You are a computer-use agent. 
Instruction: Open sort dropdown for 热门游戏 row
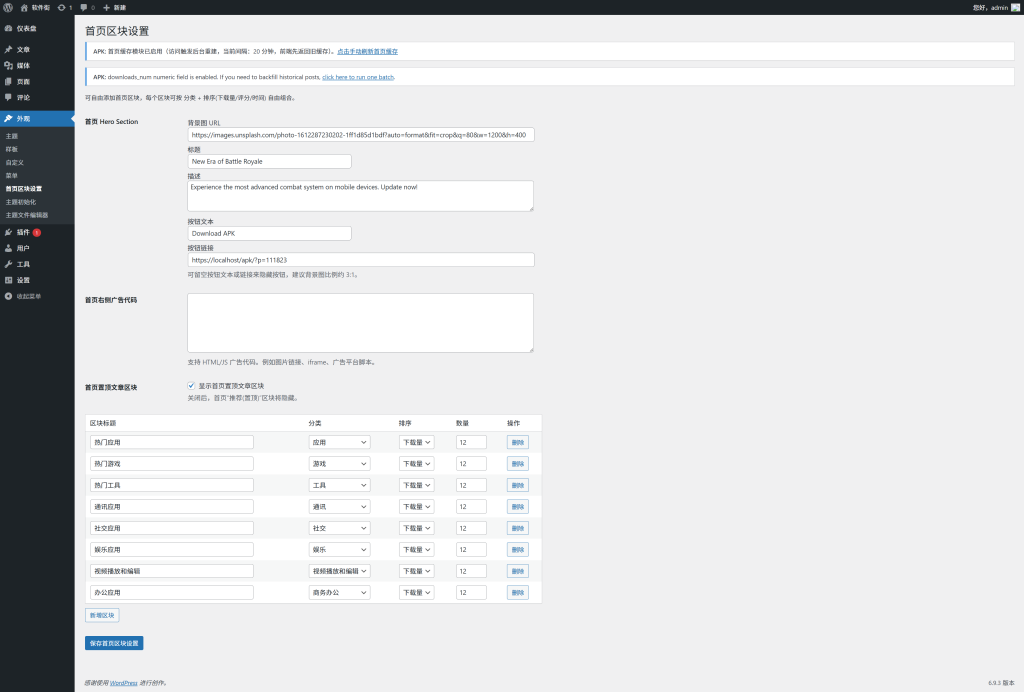click(x=416, y=463)
